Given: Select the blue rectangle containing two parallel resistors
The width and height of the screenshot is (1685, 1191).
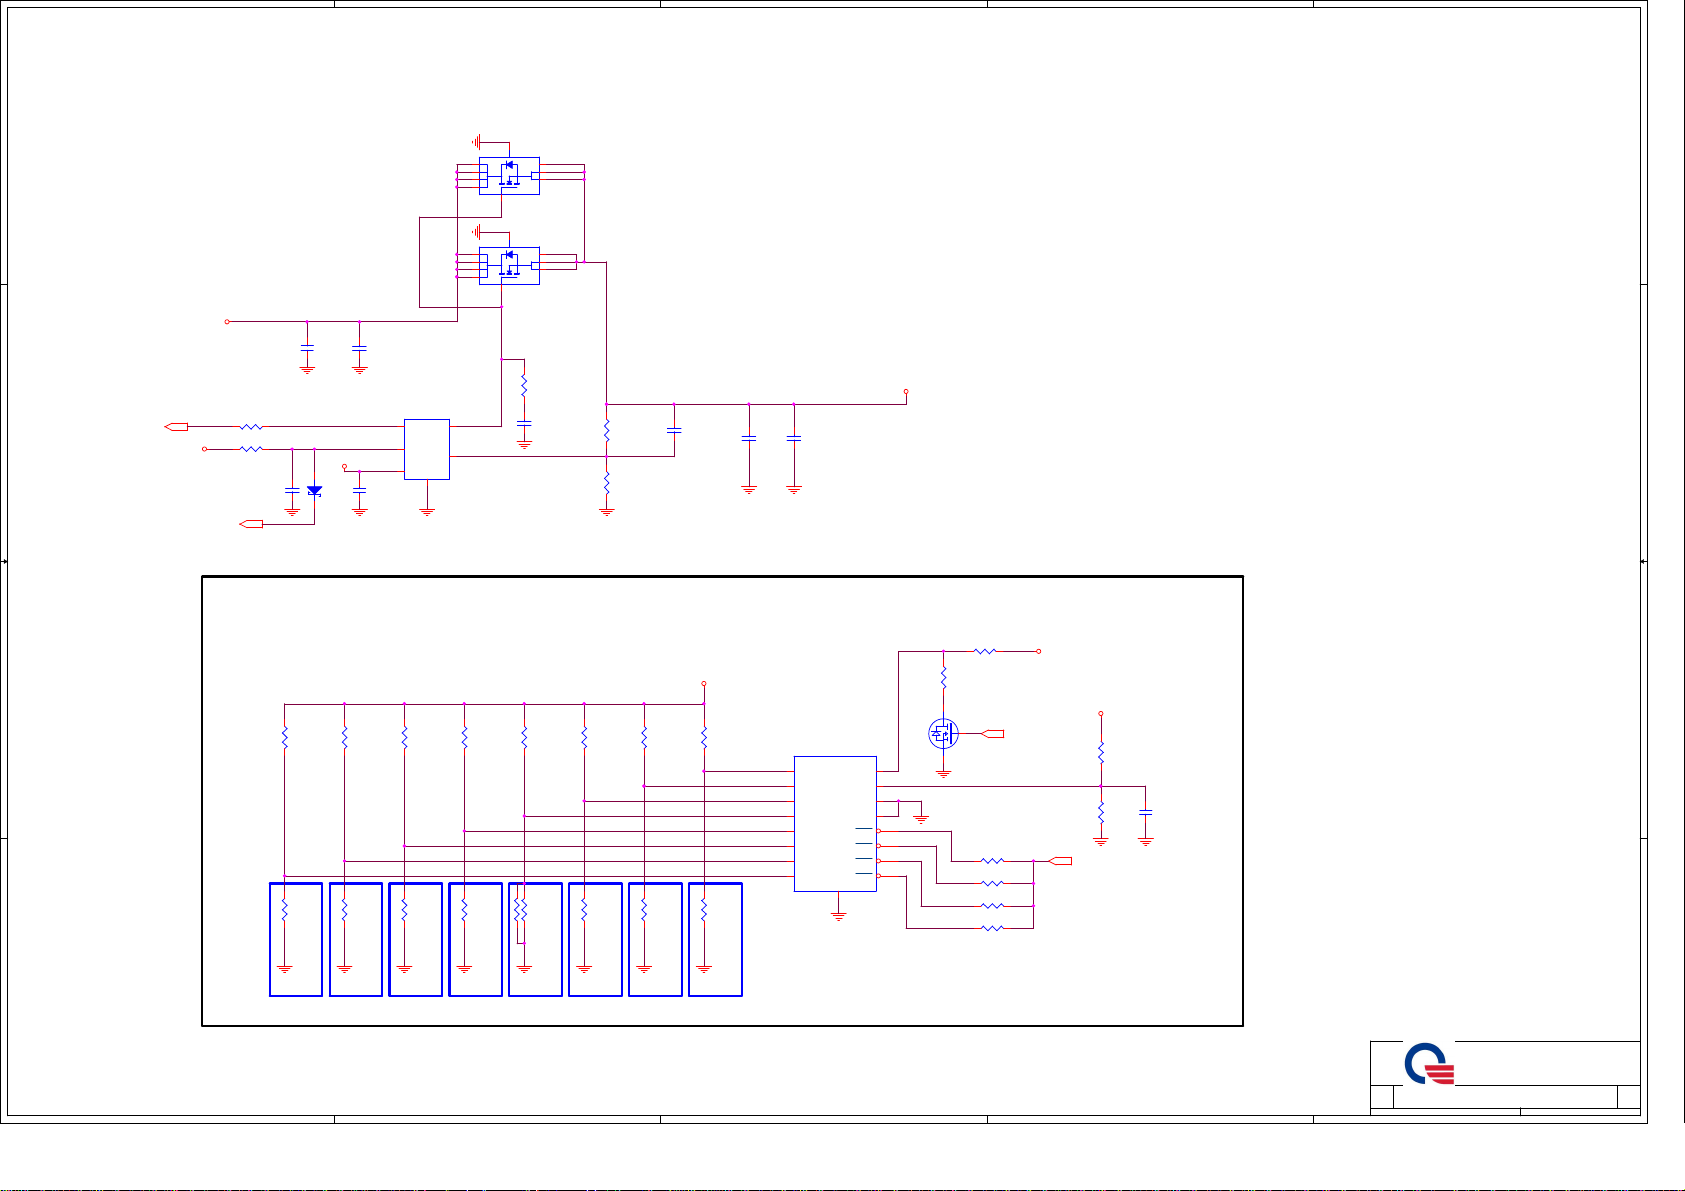Looking at the screenshot, I should point(535,940).
